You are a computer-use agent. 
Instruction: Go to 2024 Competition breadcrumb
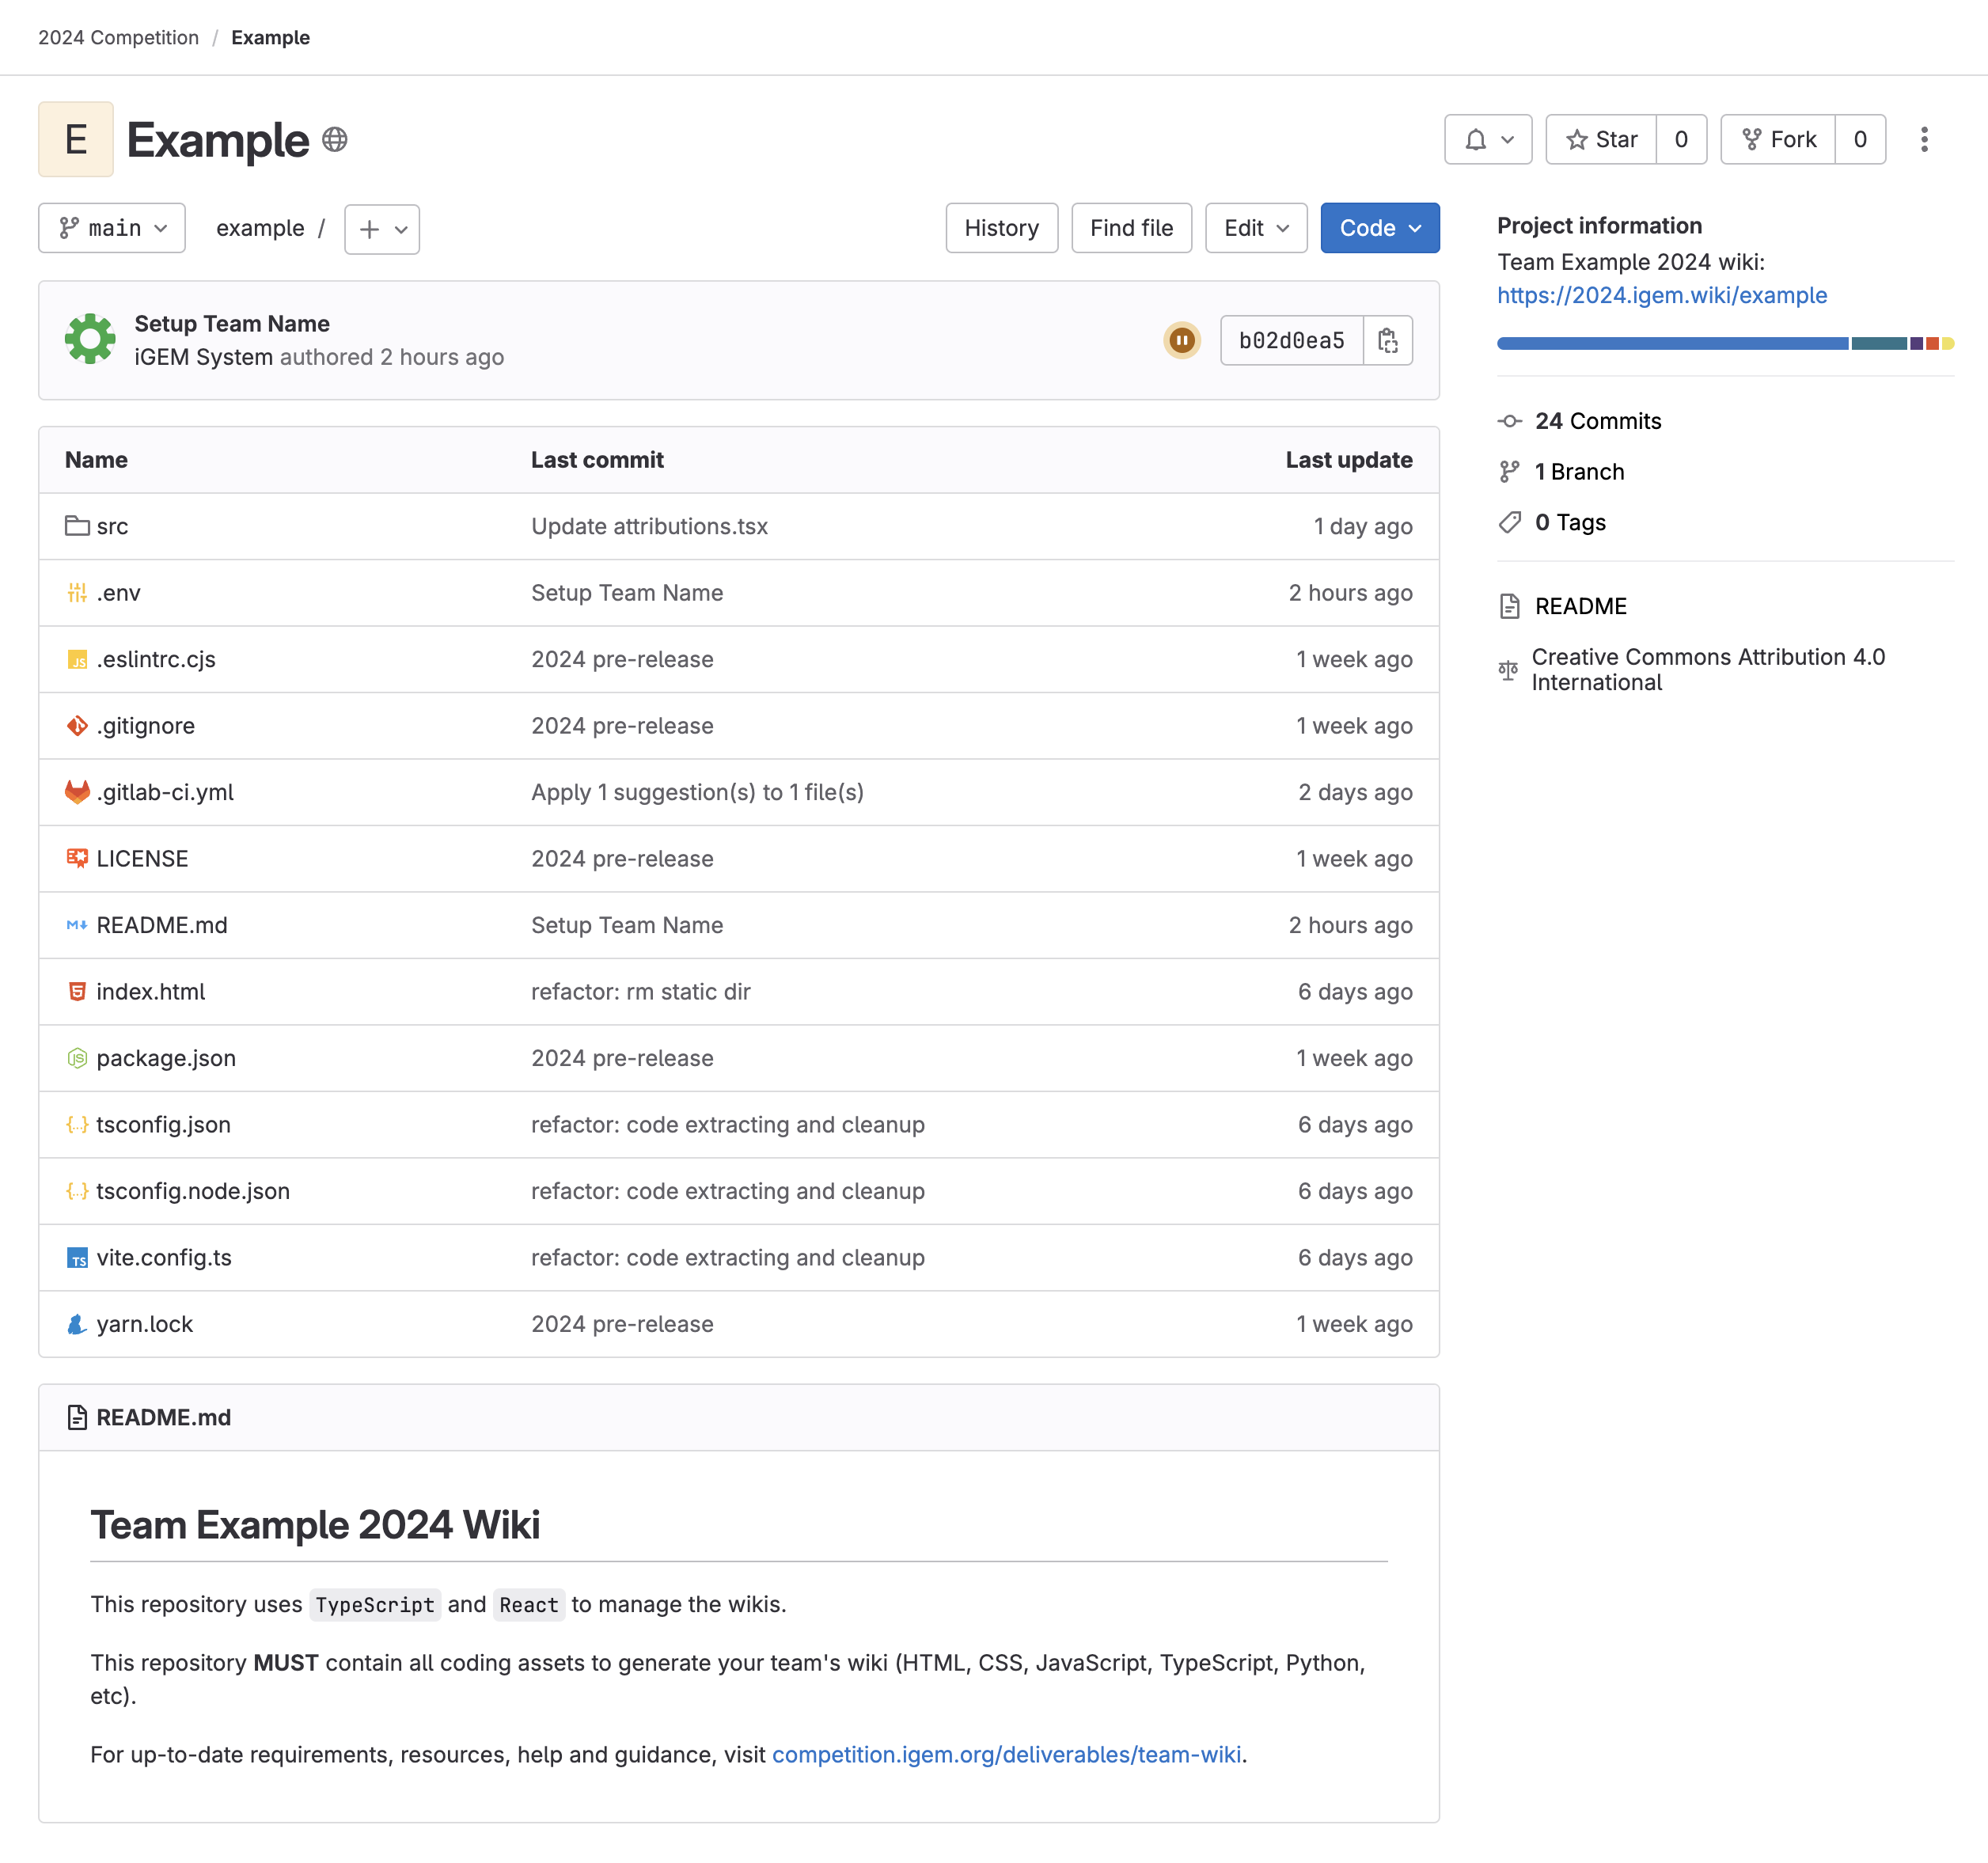(118, 38)
